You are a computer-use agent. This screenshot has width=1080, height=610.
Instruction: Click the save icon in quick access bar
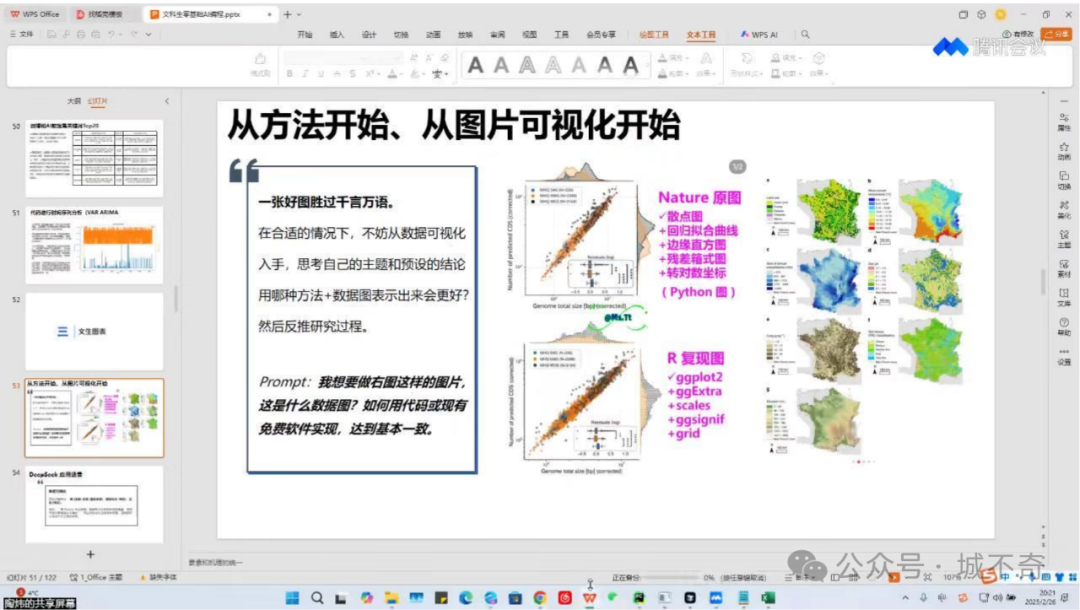tap(52, 34)
